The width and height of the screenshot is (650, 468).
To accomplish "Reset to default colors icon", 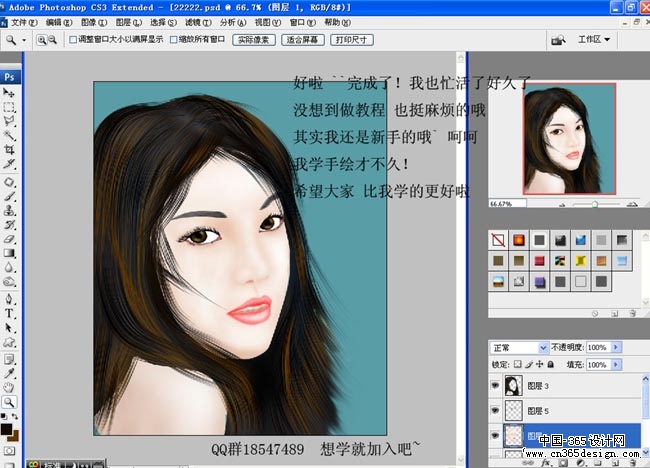I will (x=4, y=416).
